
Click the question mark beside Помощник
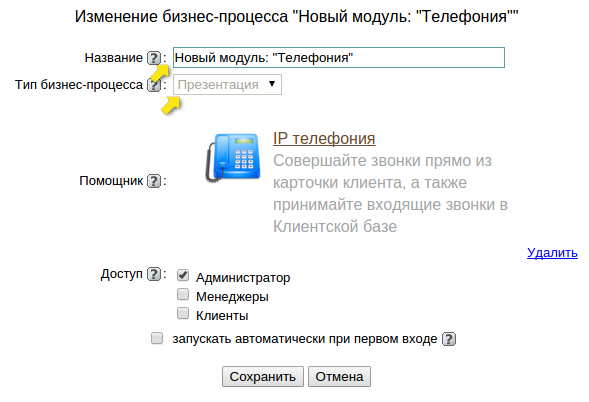(x=154, y=181)
